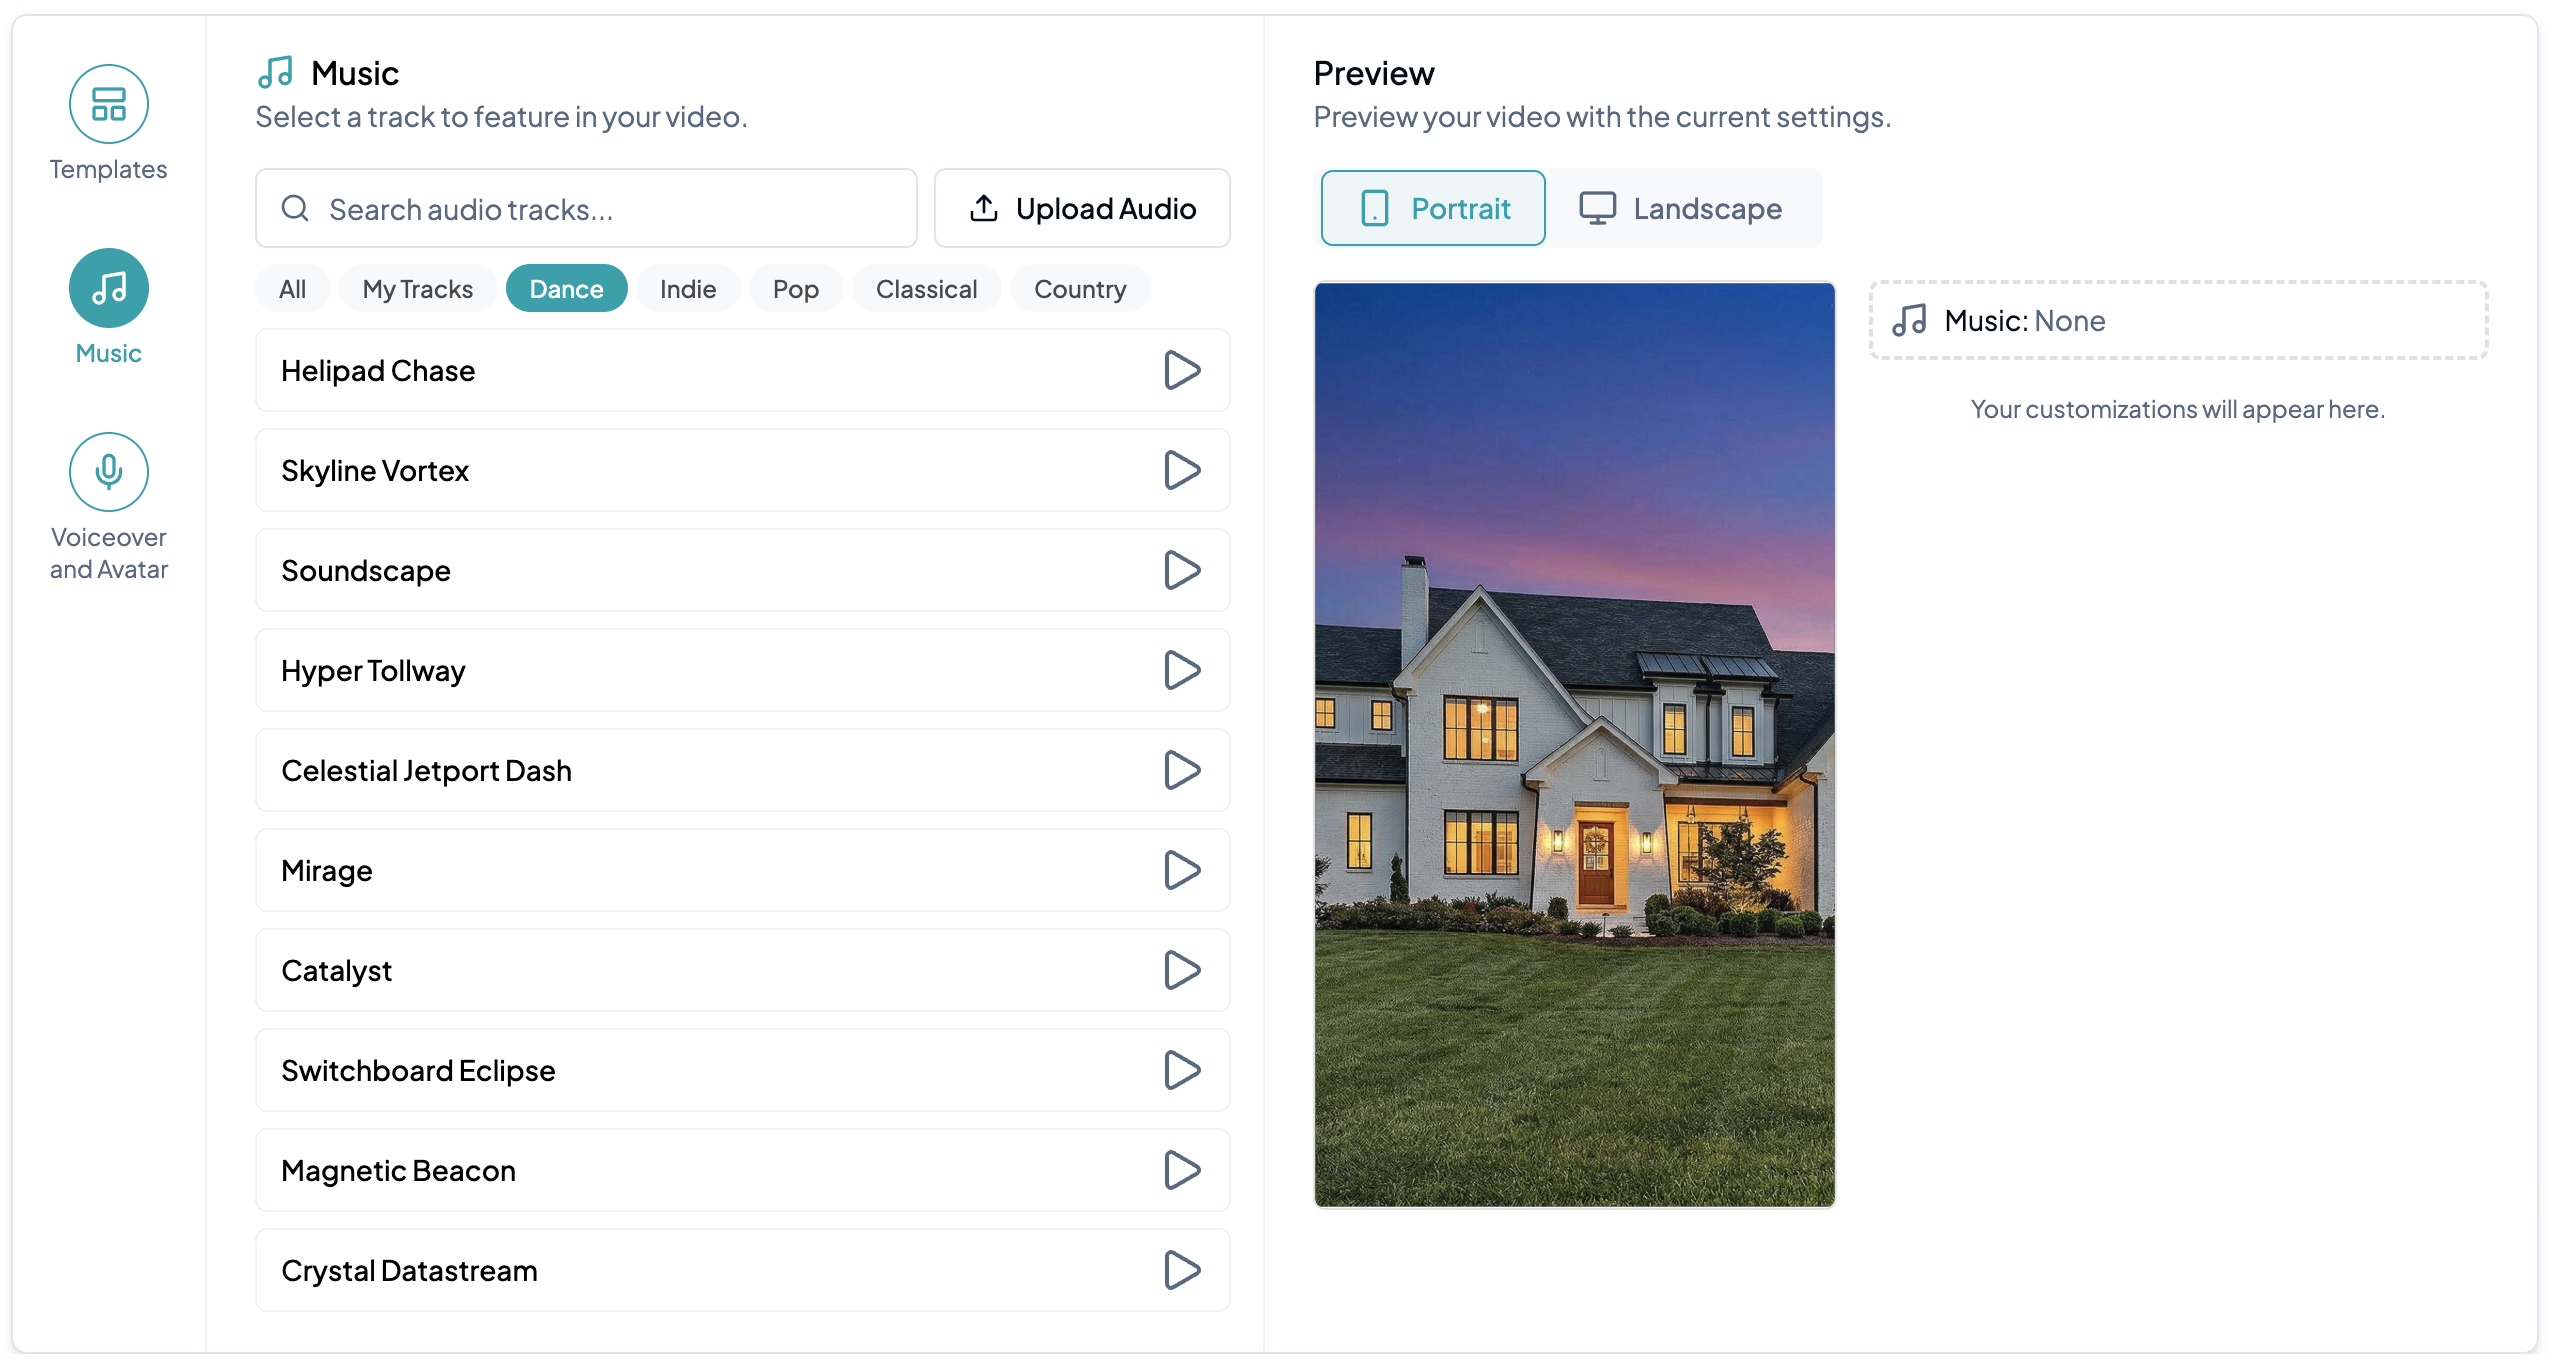Focus the Search audio tracks field
Viewport: 2558px width, 1368px height.
pyautogui.click(x=600, y=209)
